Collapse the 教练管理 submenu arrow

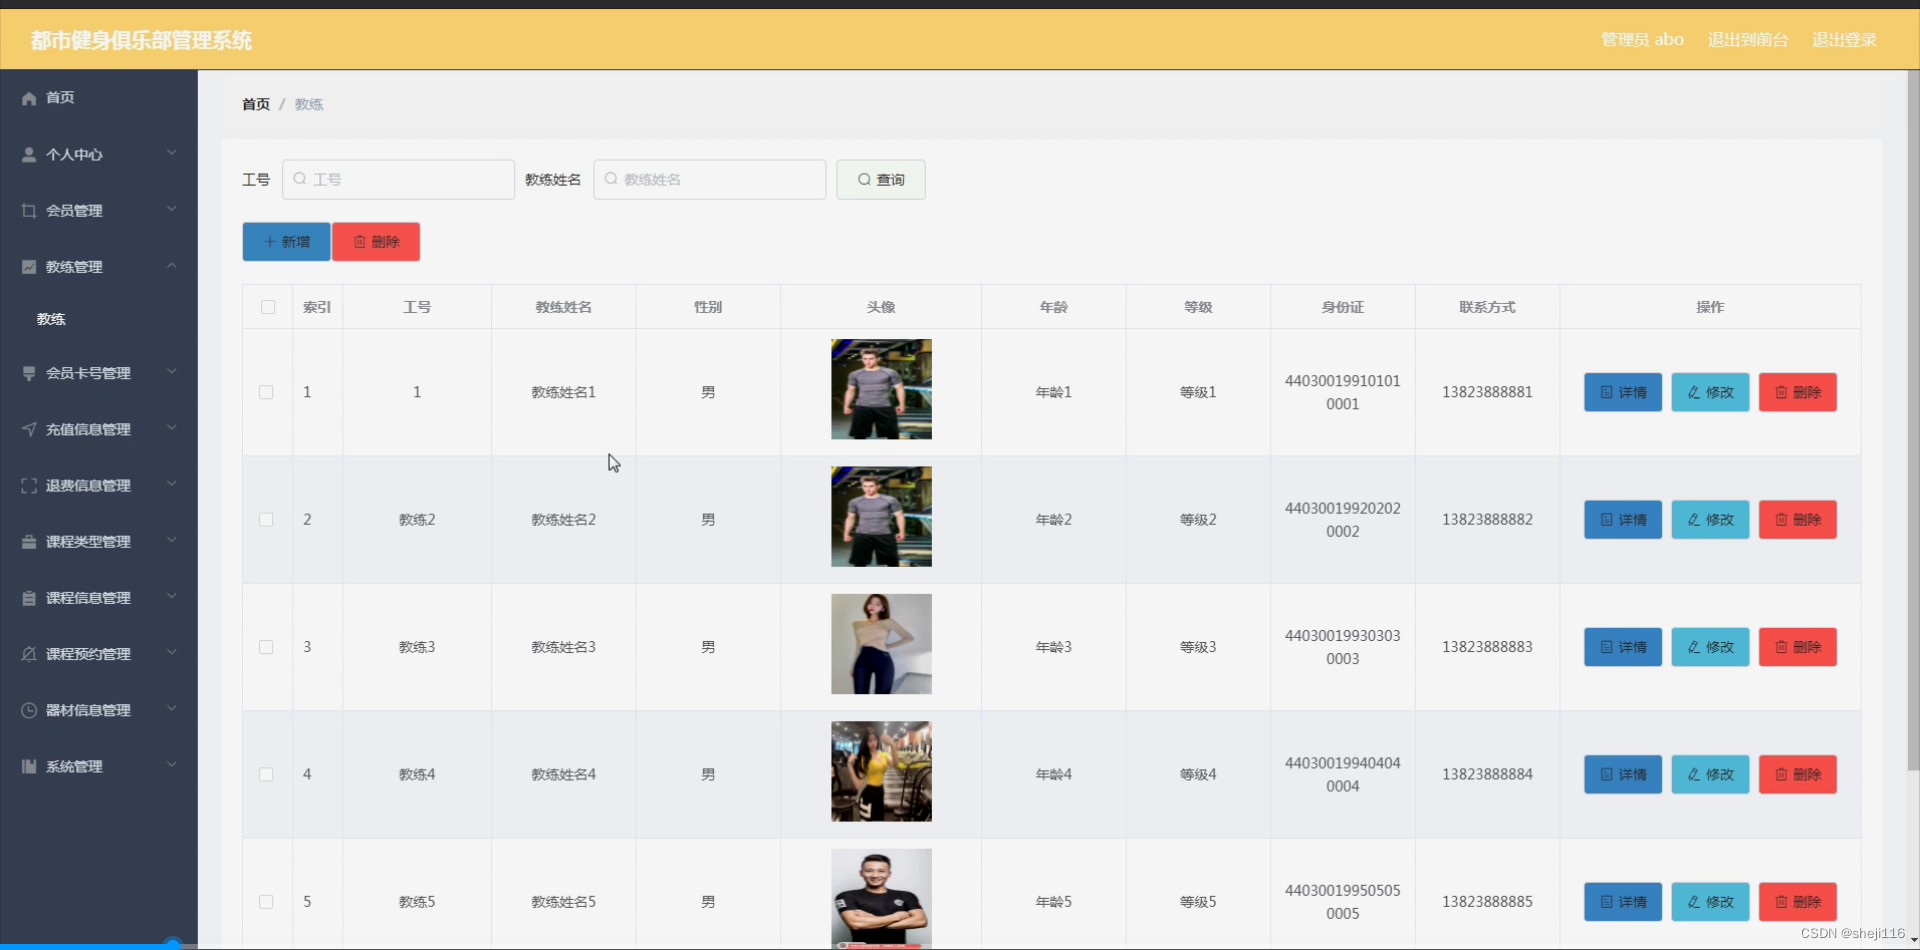coord(172,265)
